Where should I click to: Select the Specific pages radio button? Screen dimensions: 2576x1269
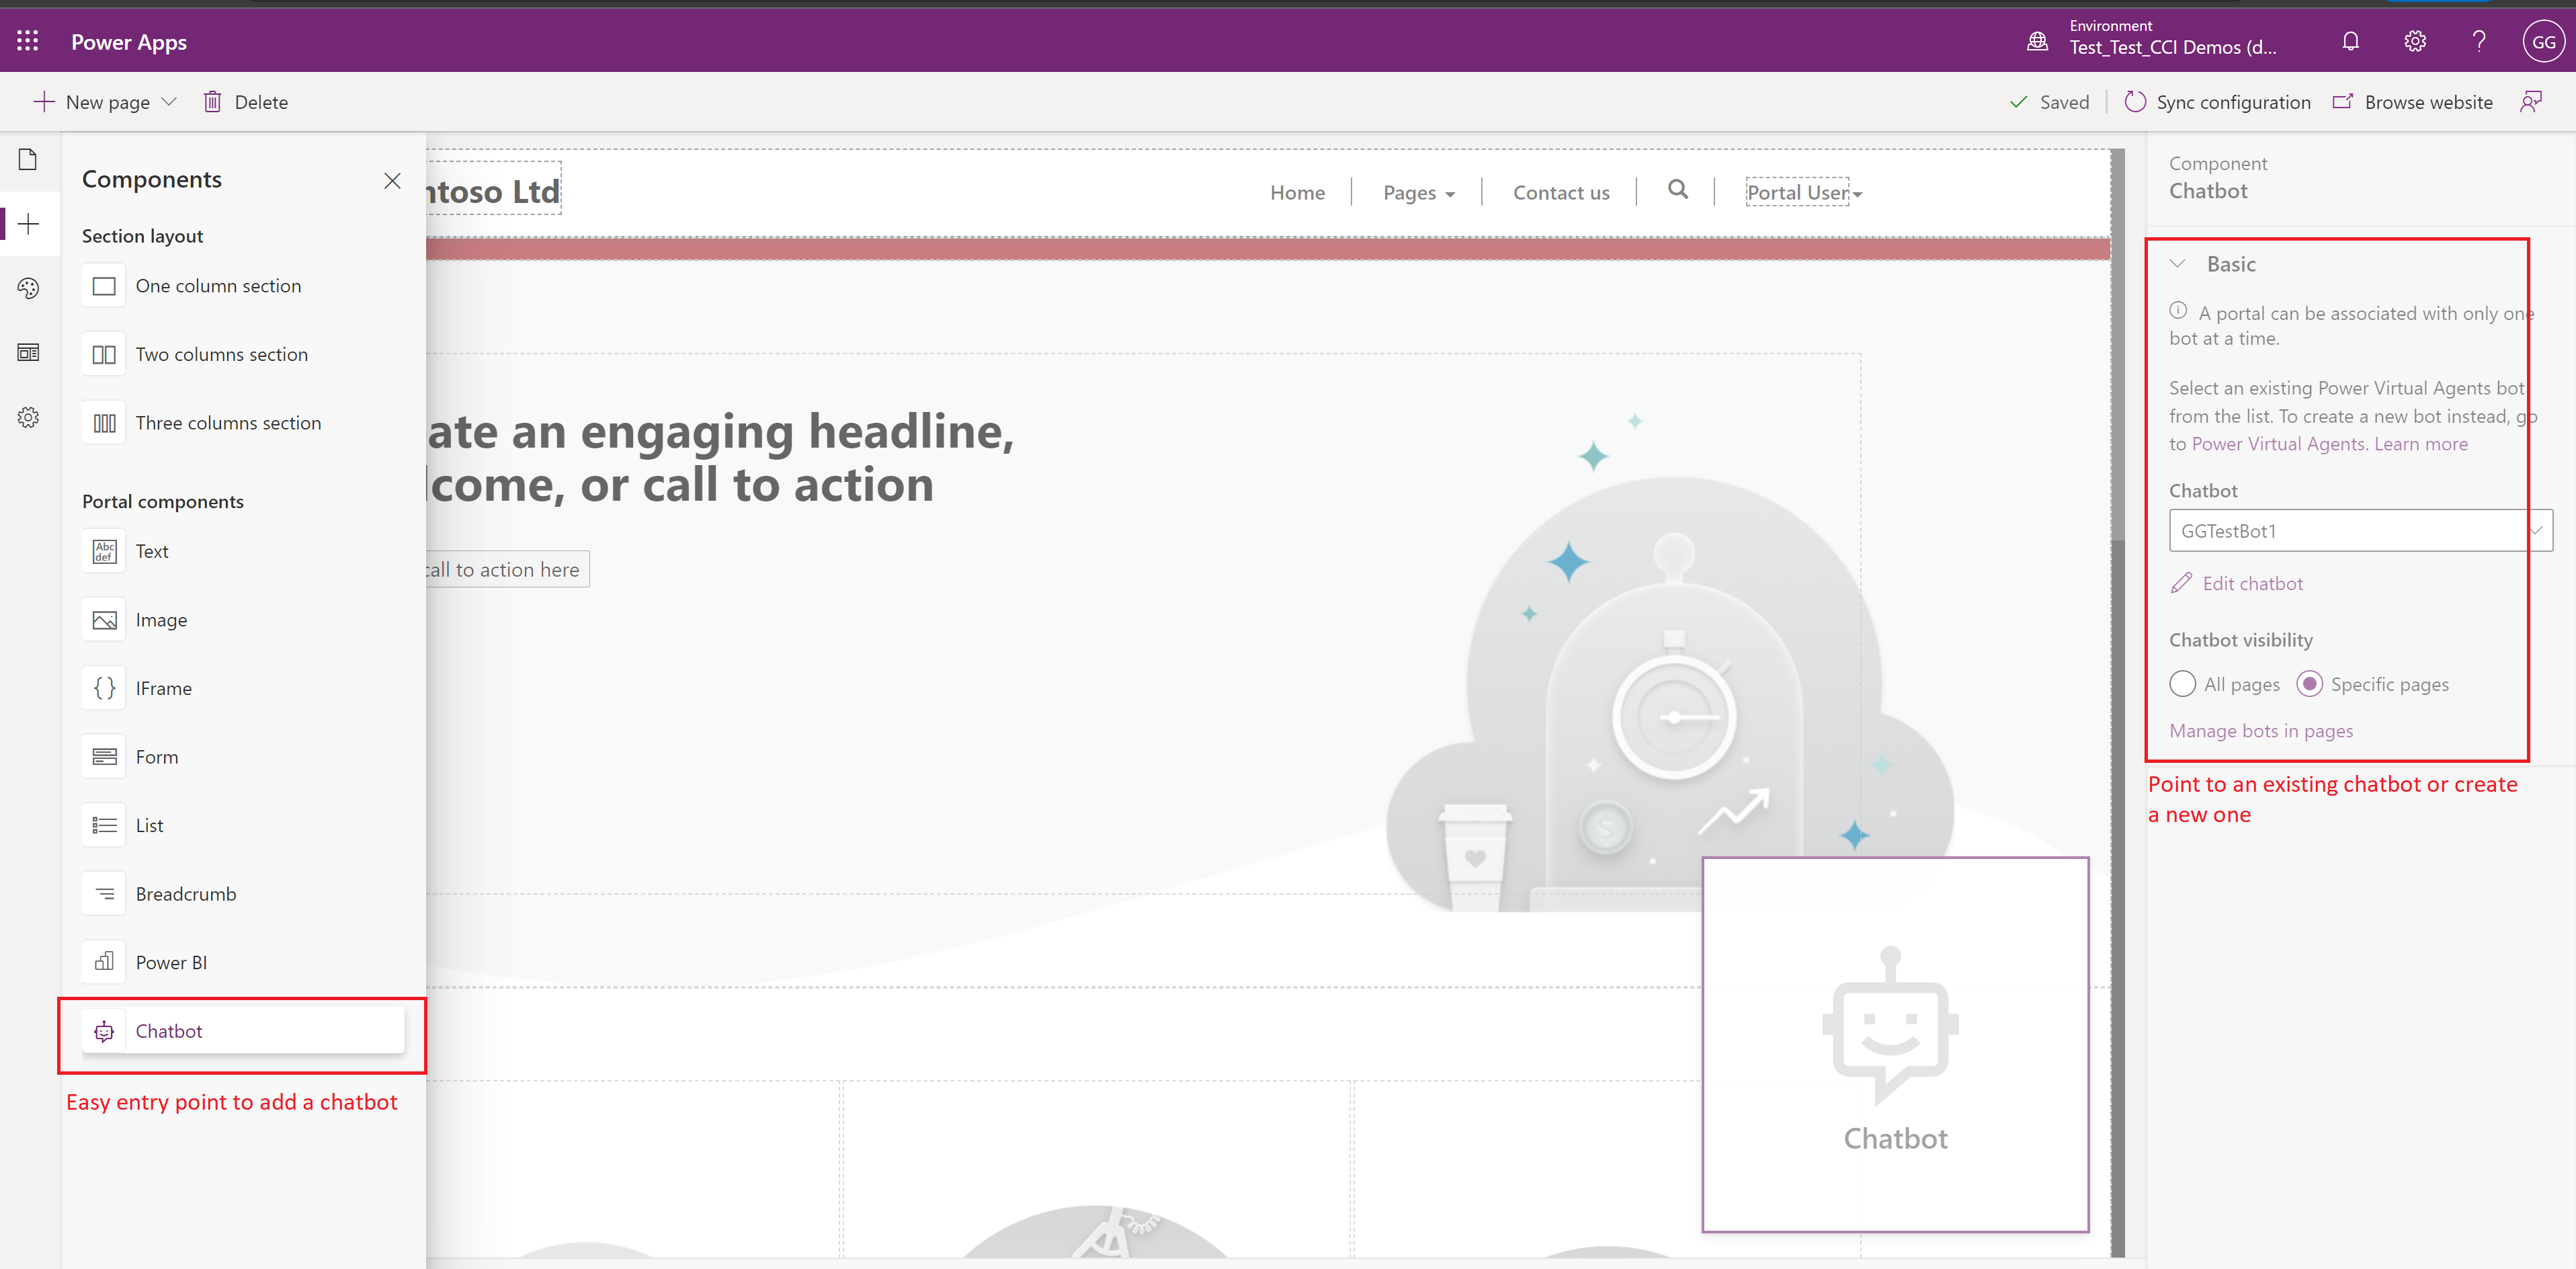[x=2309, y=684]
